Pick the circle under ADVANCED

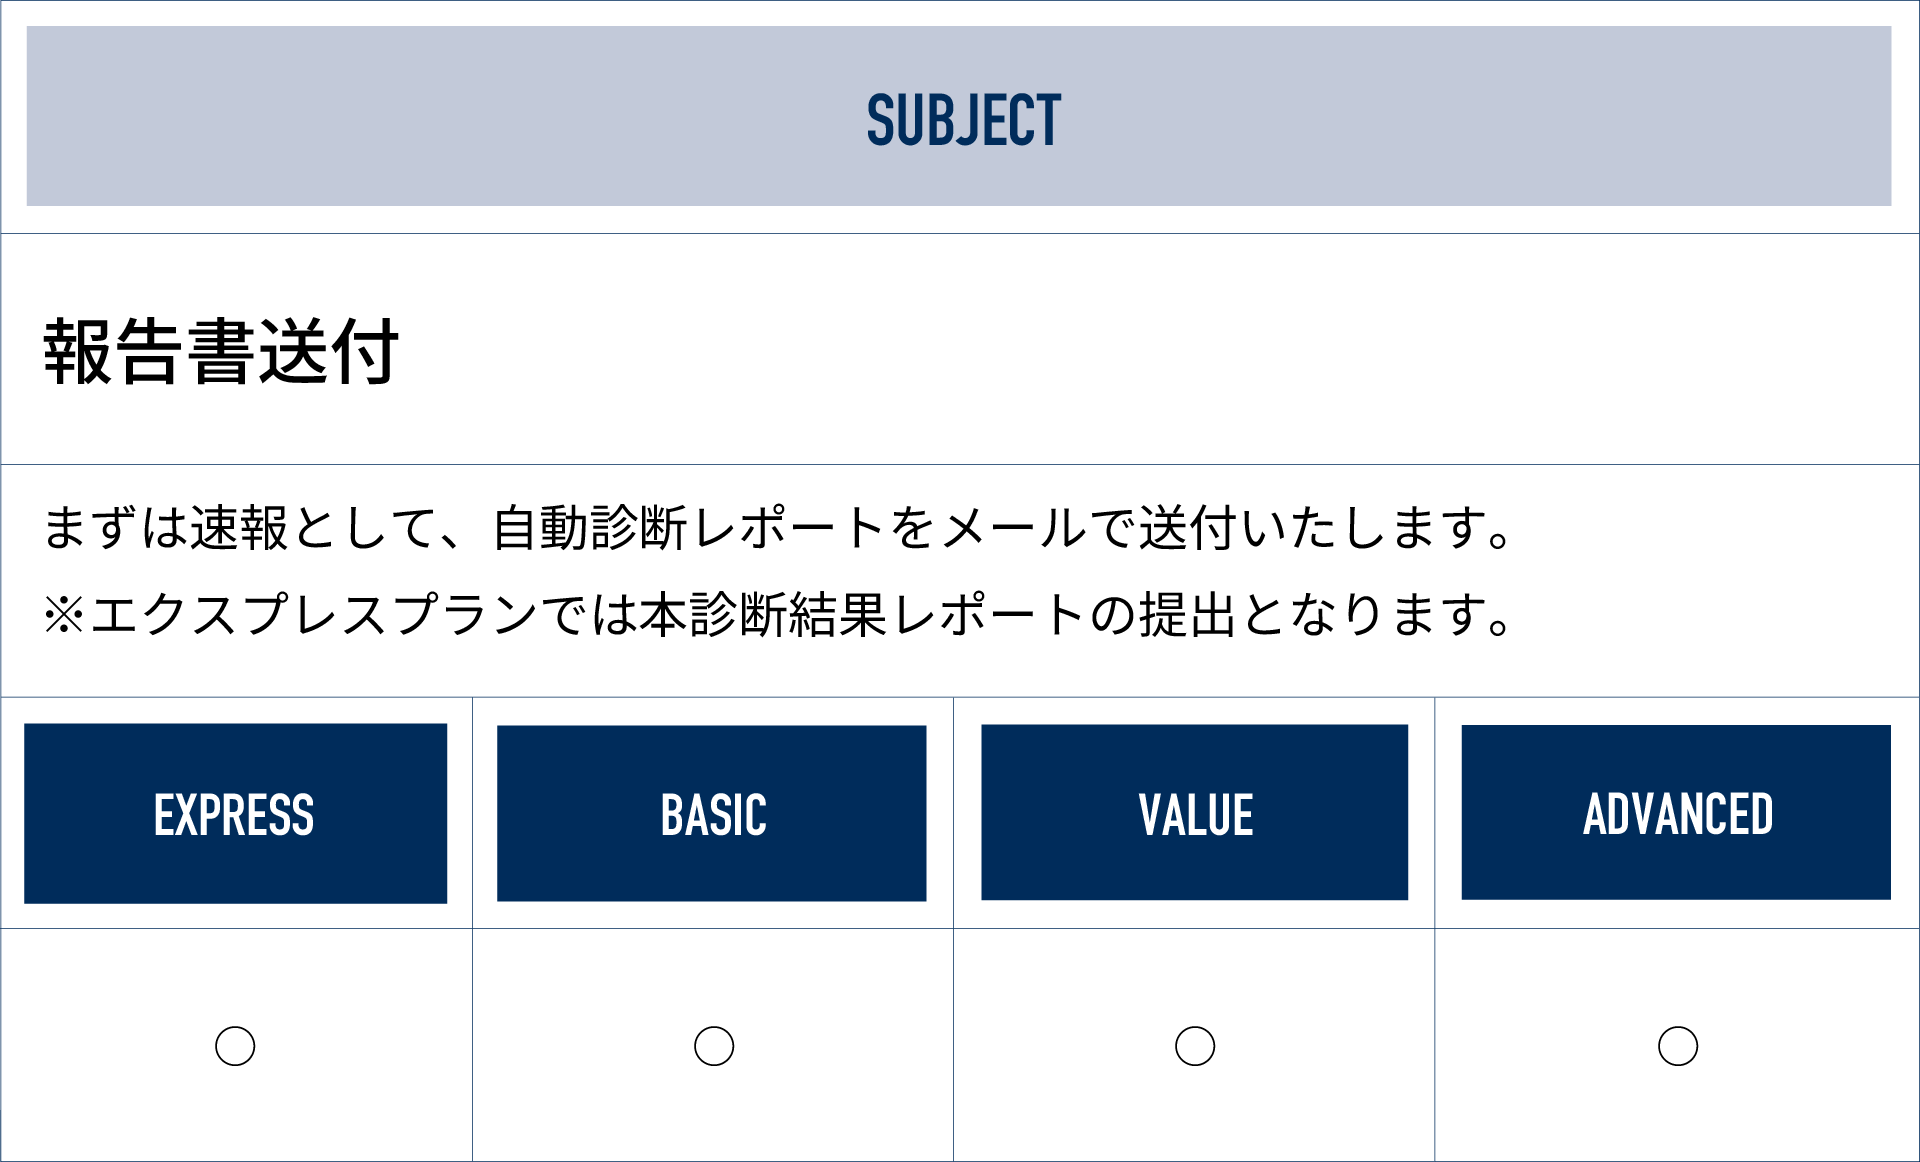click(x=1677, y=1046)
